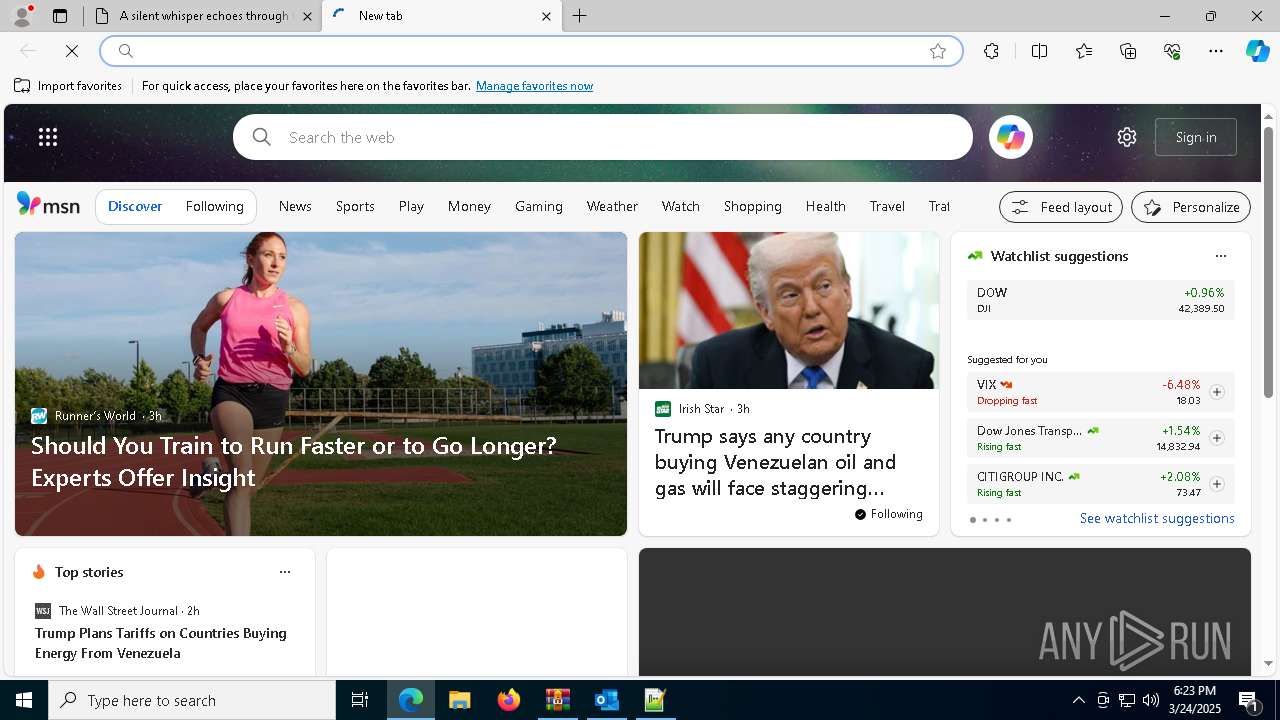This screenshot has height=720, width=1280.
Task: Open the DOW index row
Action: tap(1100, 300)
